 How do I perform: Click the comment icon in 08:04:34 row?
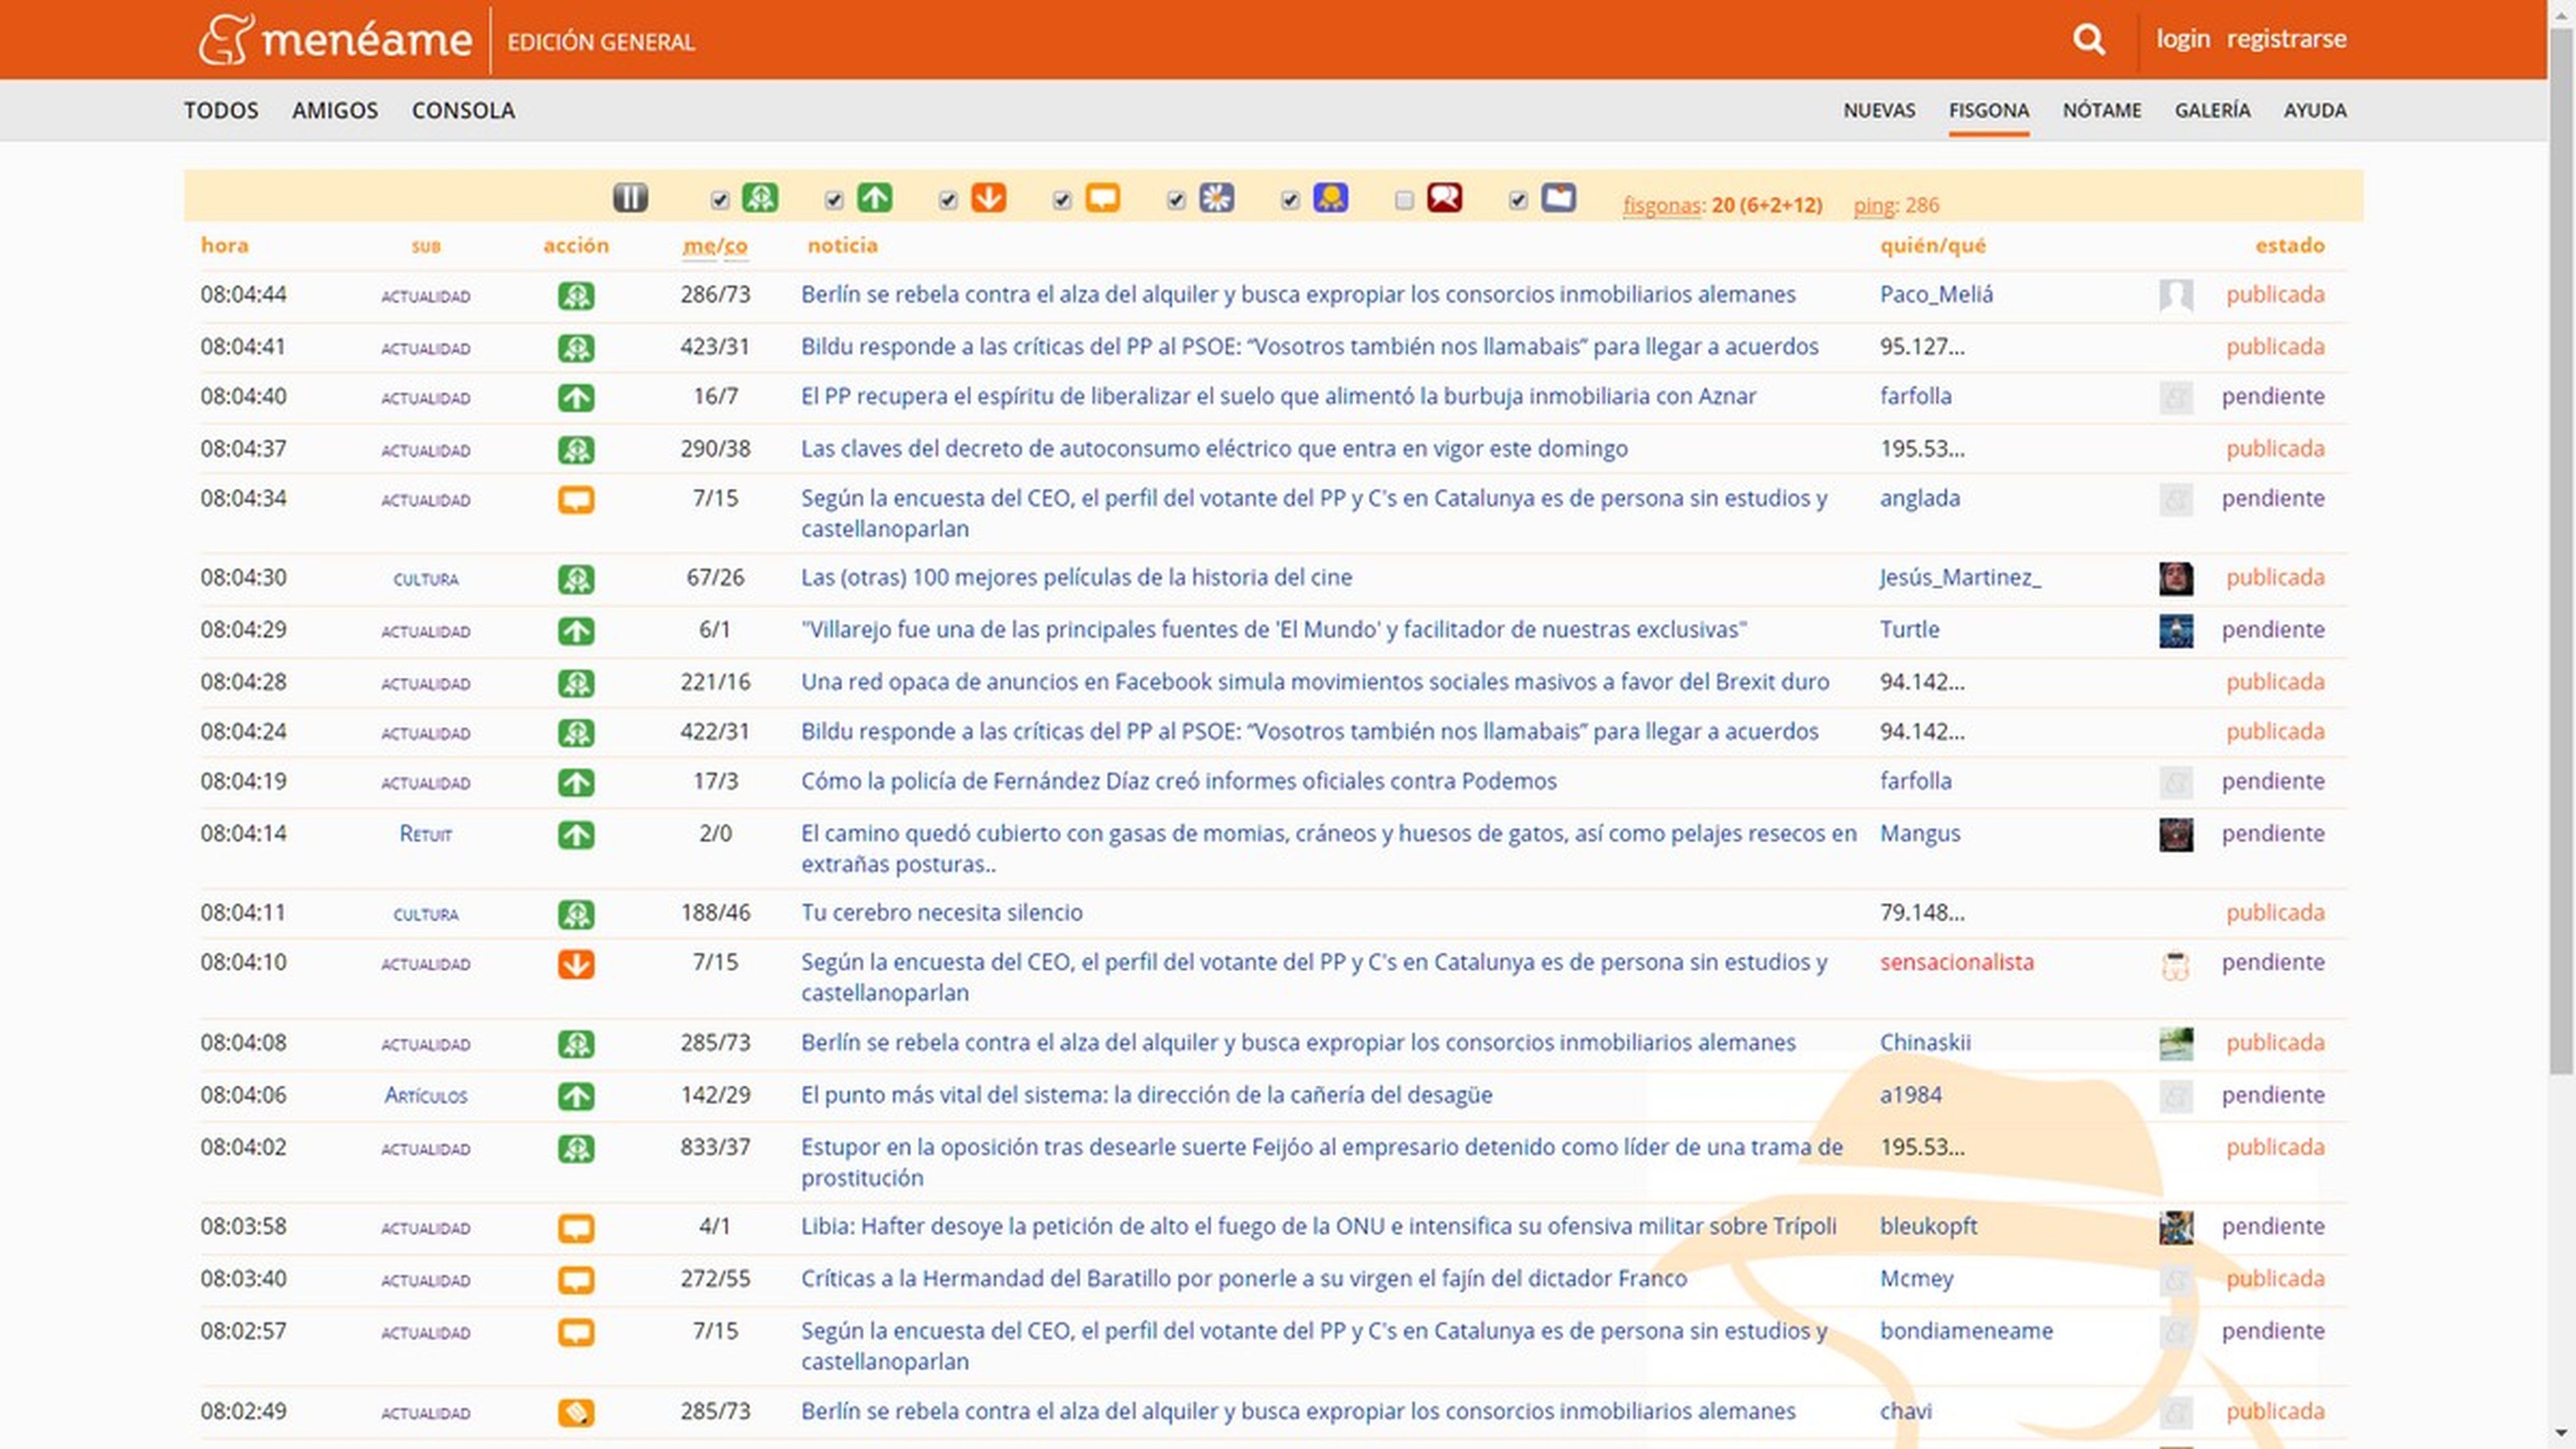(576, 500)
